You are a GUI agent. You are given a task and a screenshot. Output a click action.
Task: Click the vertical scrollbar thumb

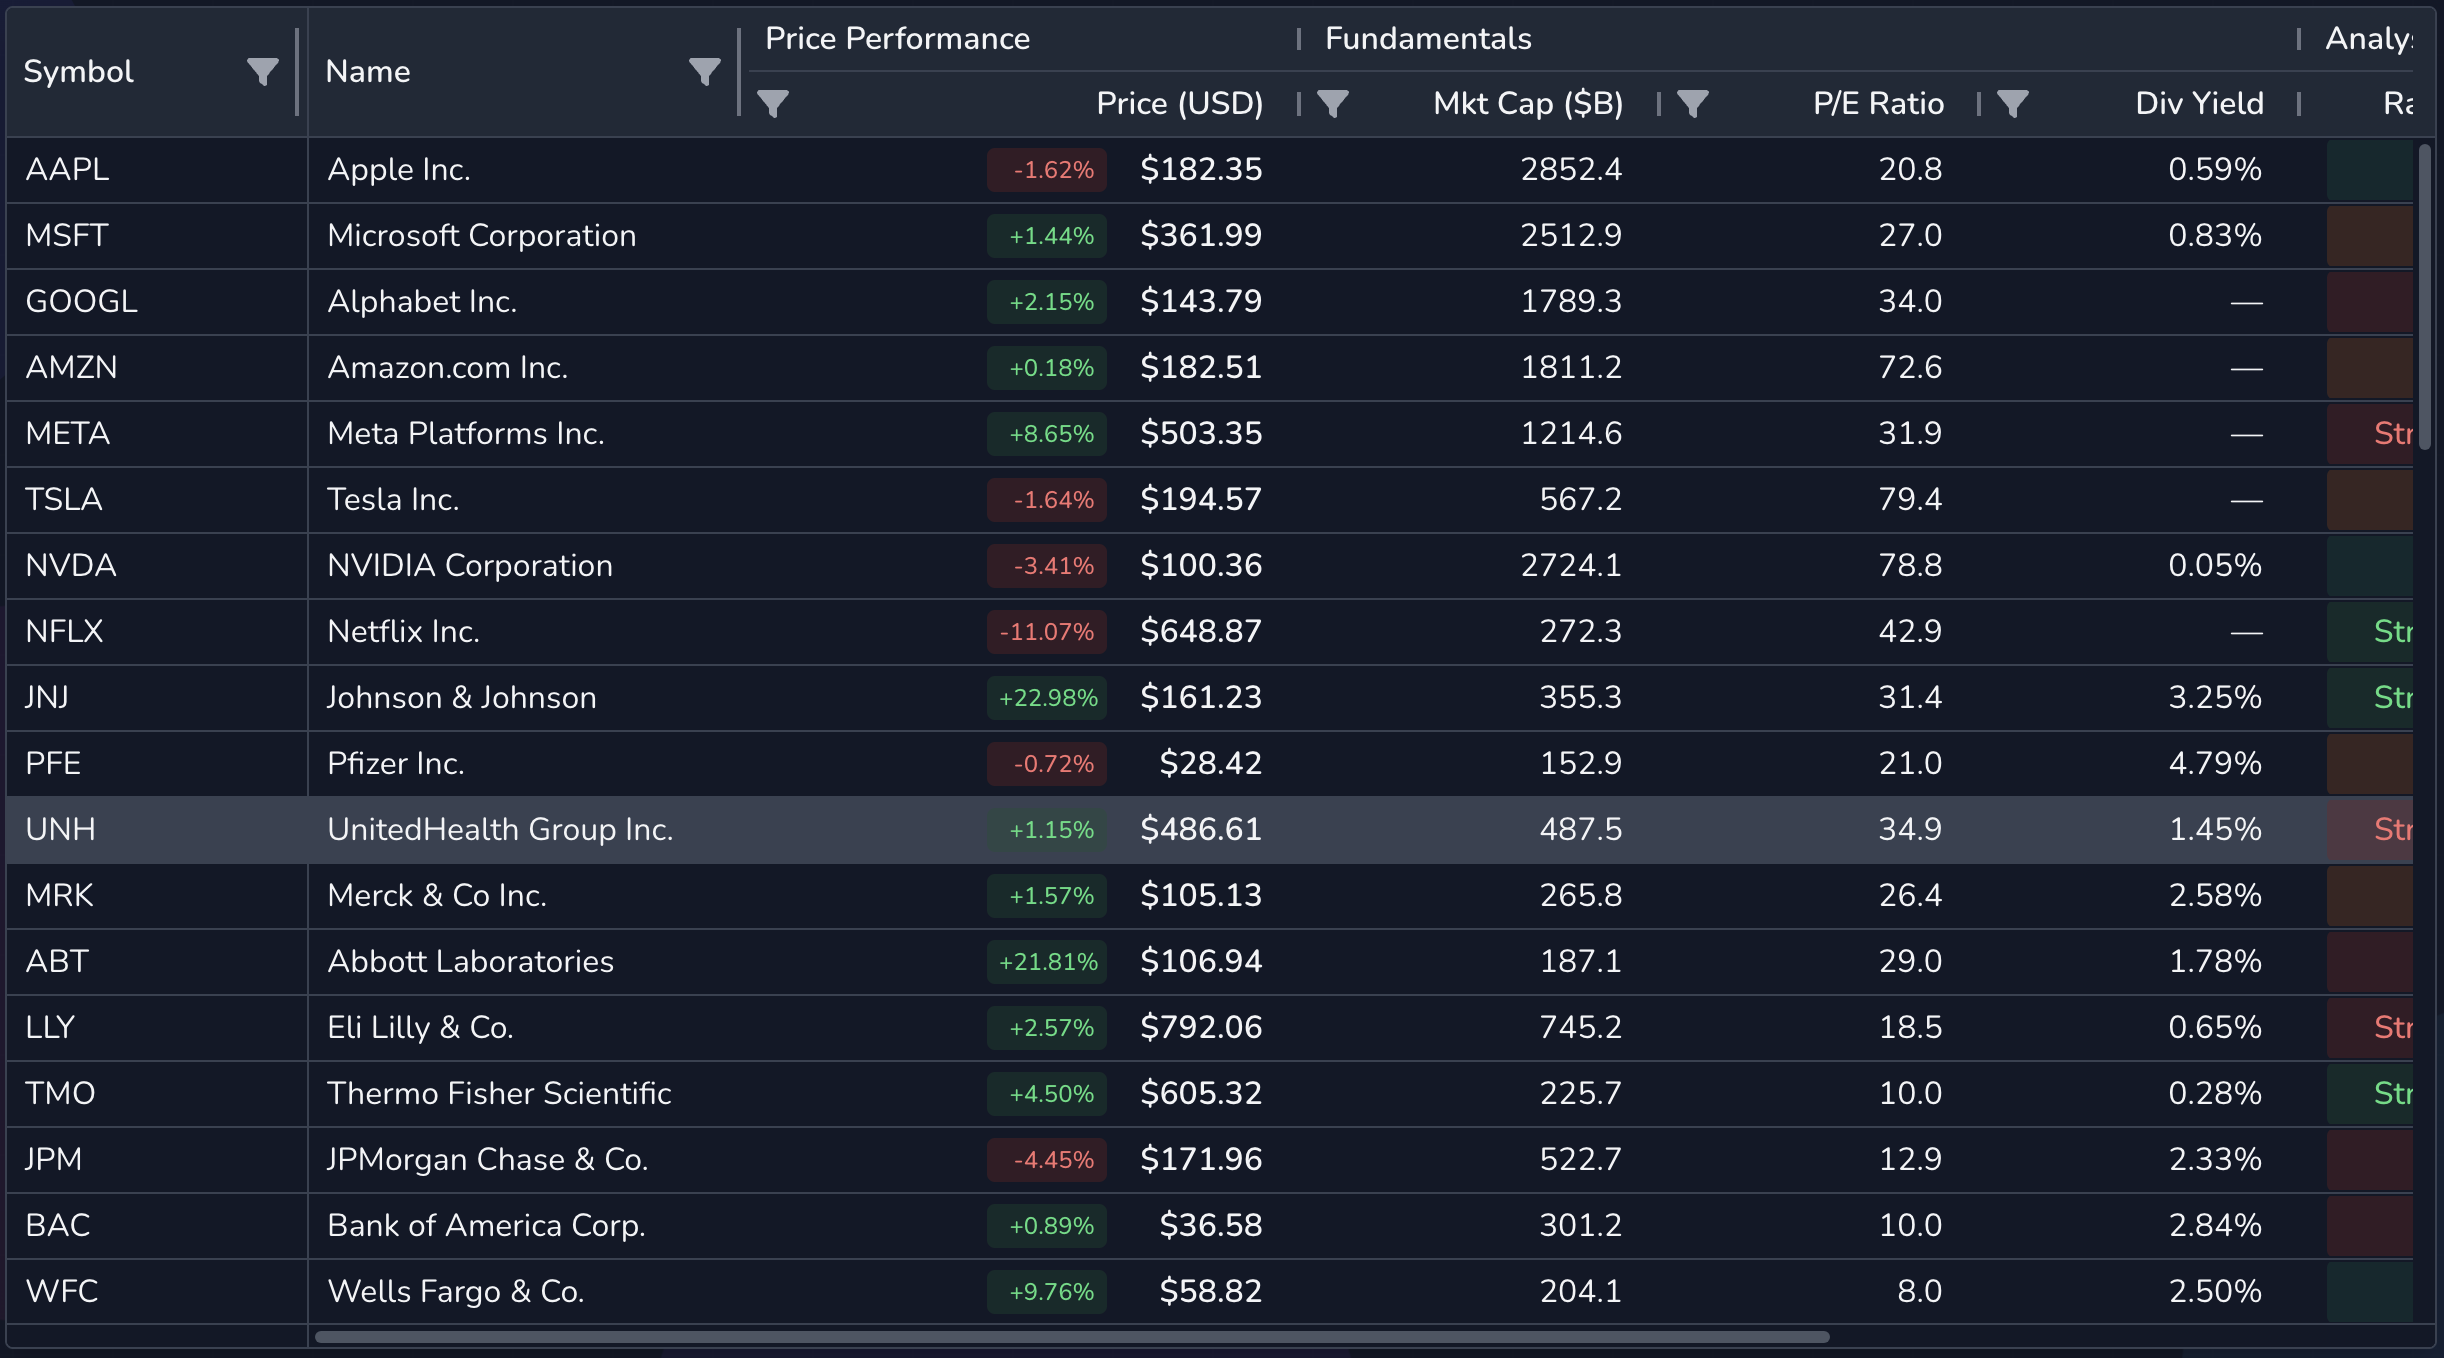2424,297
